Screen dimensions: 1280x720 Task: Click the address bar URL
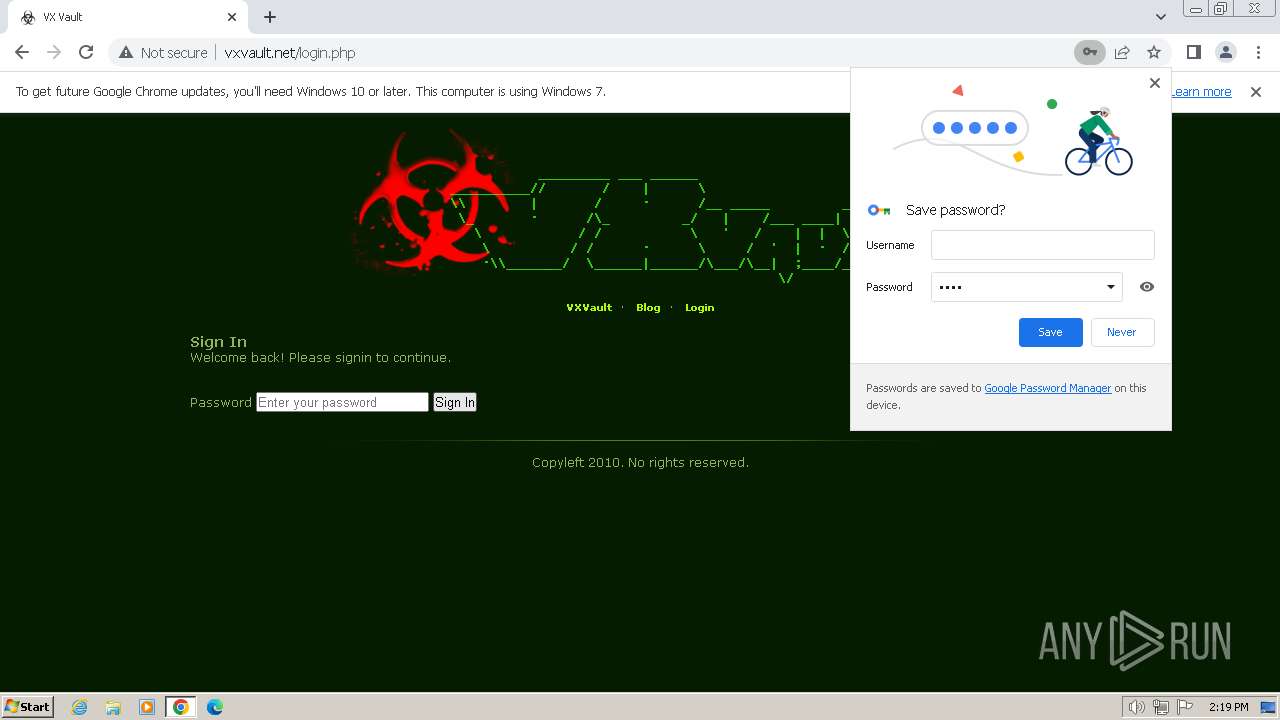290,53
